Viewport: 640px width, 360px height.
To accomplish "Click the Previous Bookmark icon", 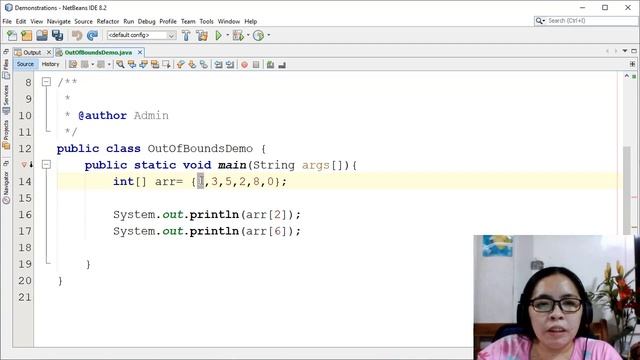I will (180, 64).
